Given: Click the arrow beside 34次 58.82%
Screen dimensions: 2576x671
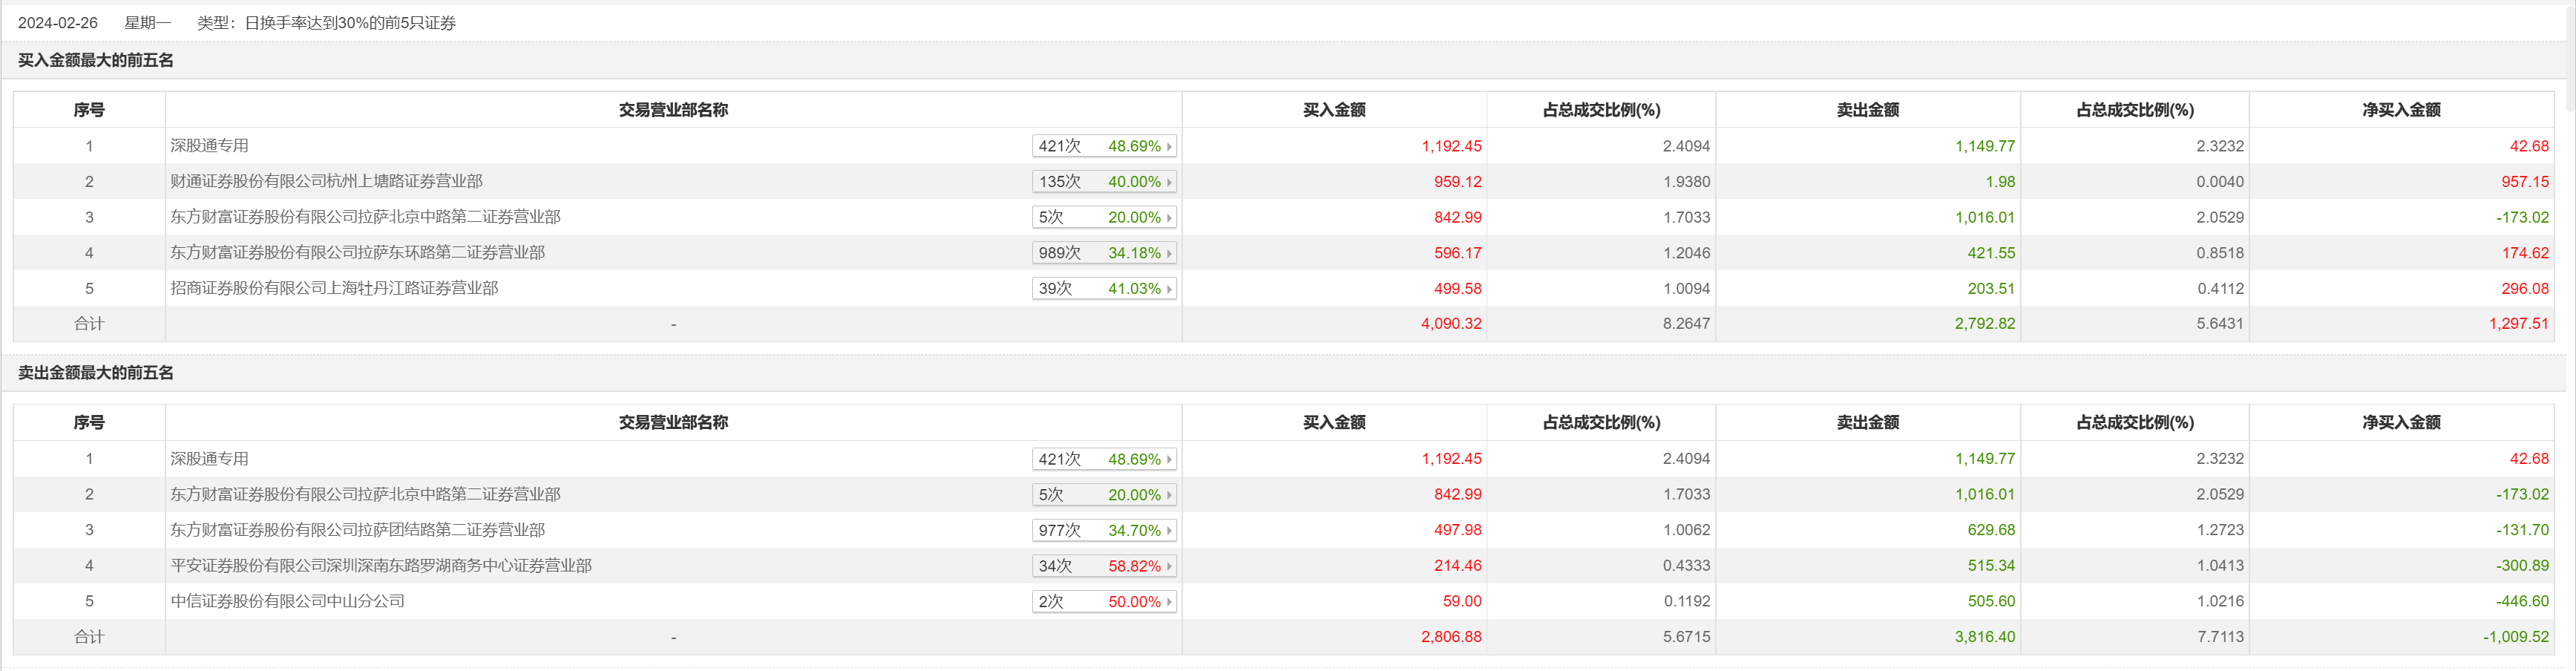Looking at the screenshot, I should [1168, 566].
